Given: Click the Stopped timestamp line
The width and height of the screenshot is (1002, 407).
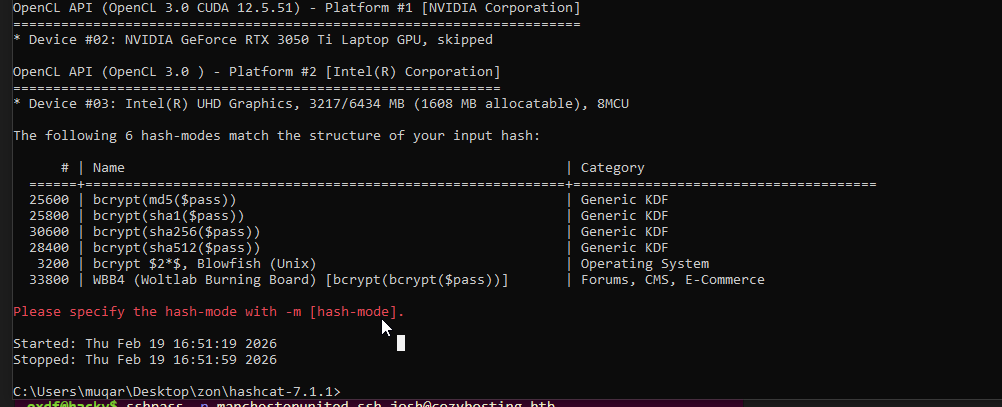Looking at the screenshot, I should [145, 360].
